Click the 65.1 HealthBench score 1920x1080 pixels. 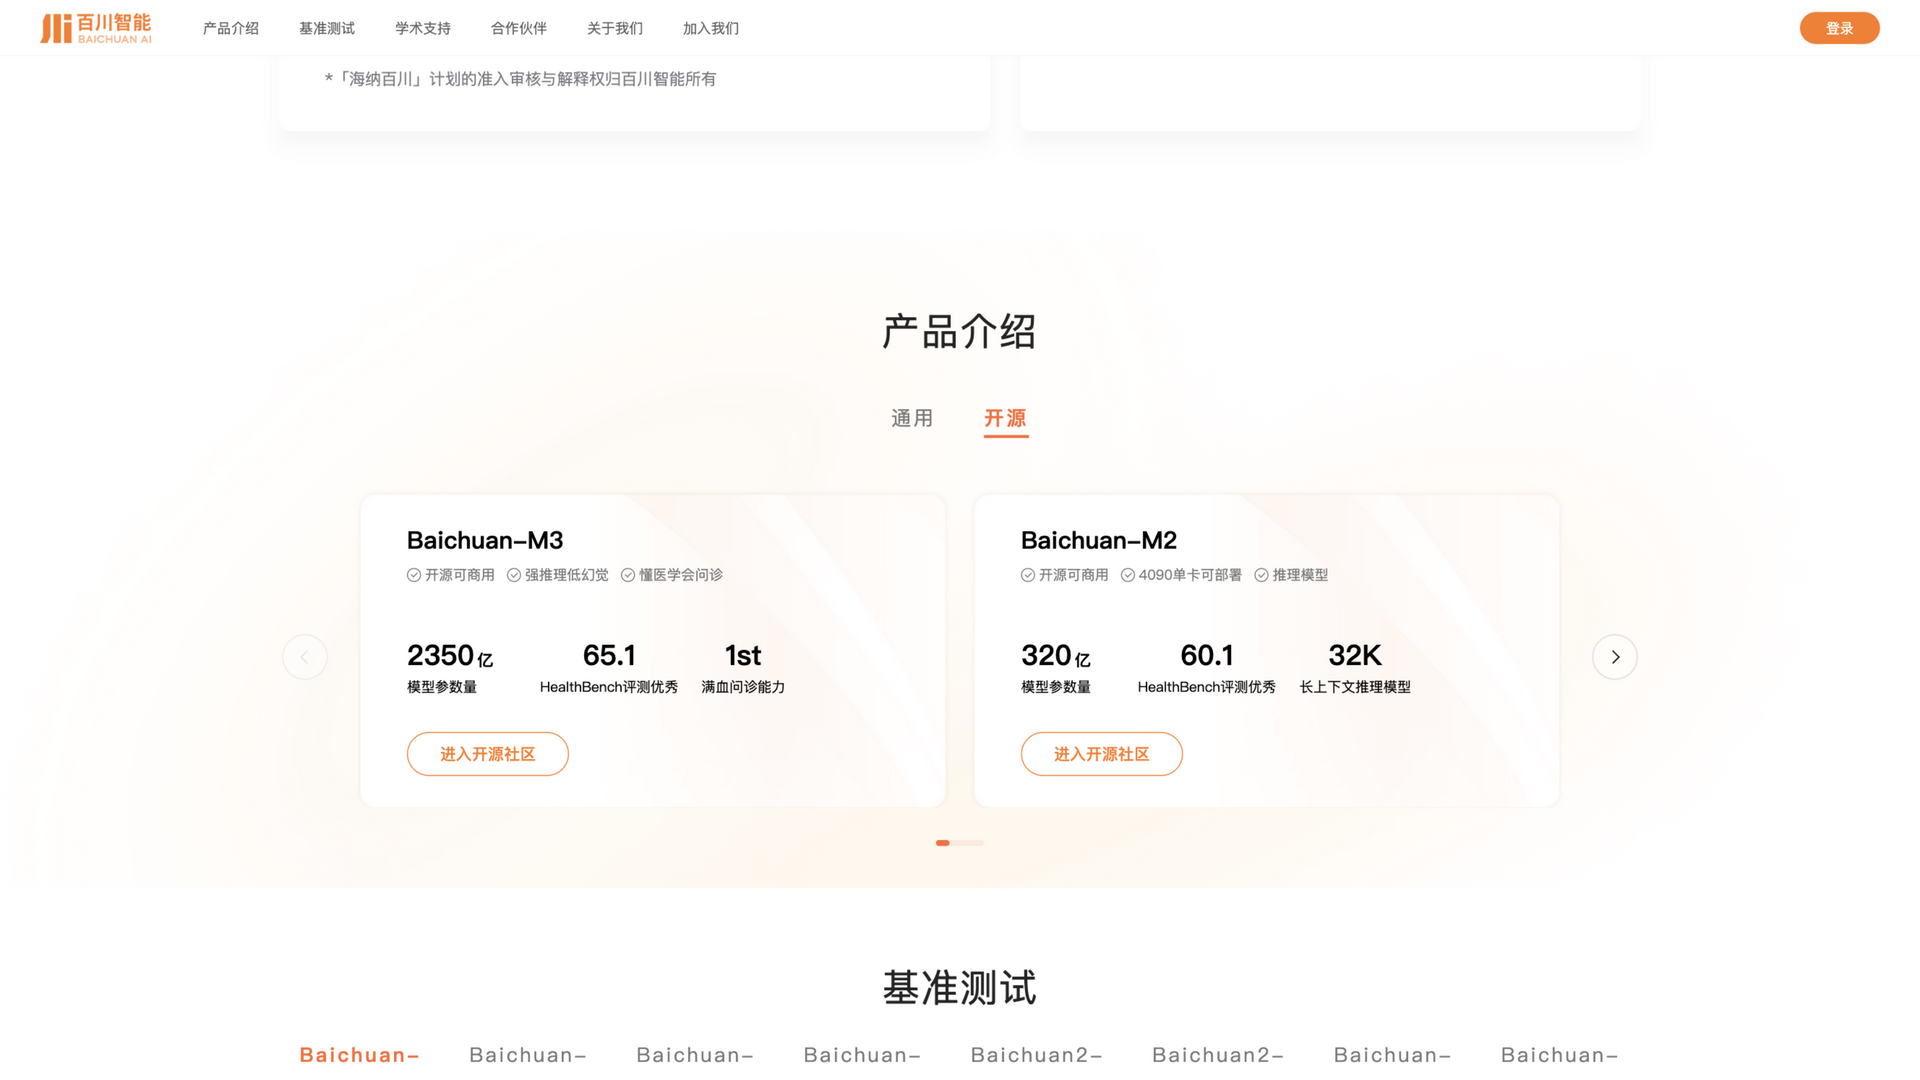(609, 656)
